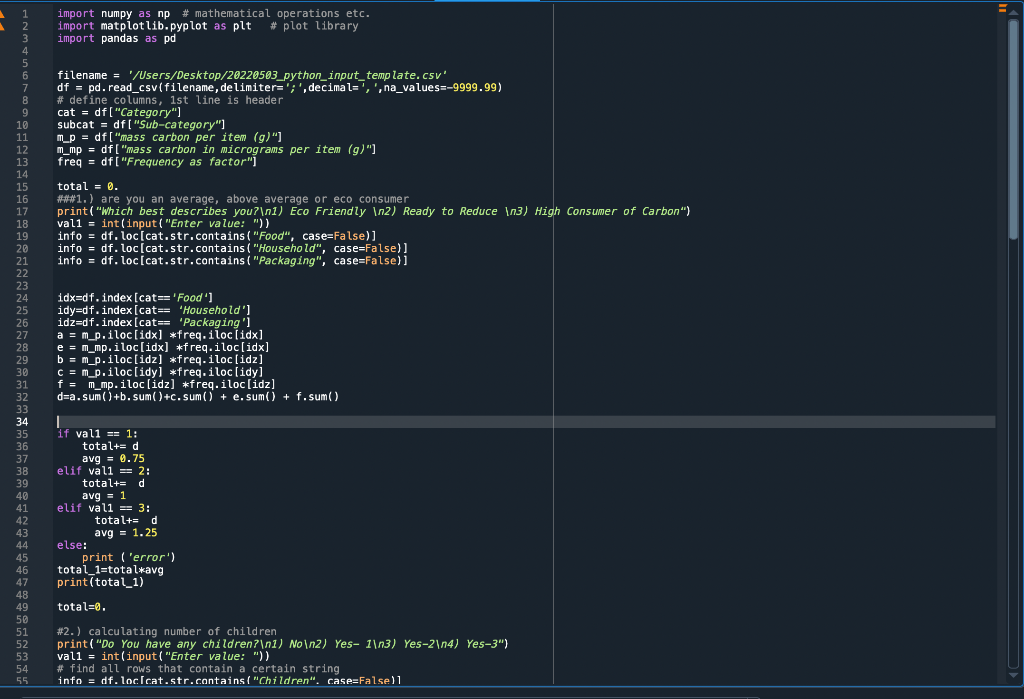Click the 'b = m_p.iloc[idz] *freq.iloc[idz]' line
Viewport: 1024px width, 699px height.
(160, 361)
